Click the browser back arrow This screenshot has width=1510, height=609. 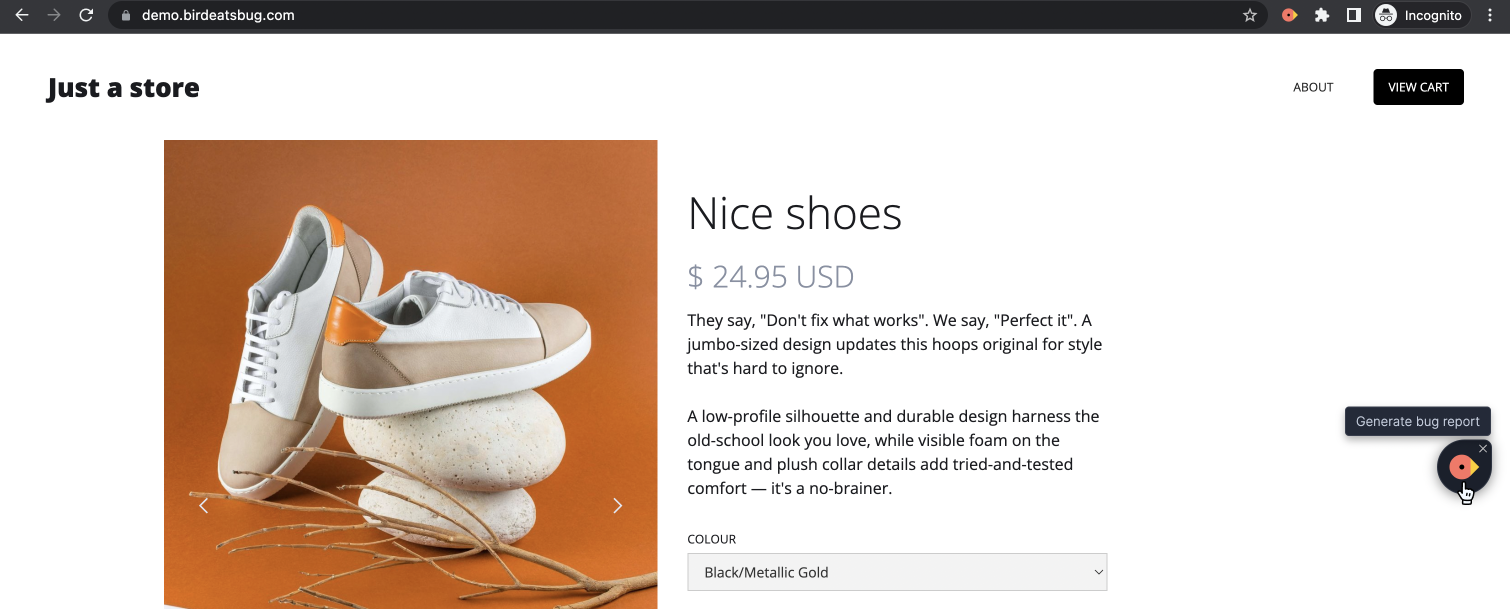(22, 15)
